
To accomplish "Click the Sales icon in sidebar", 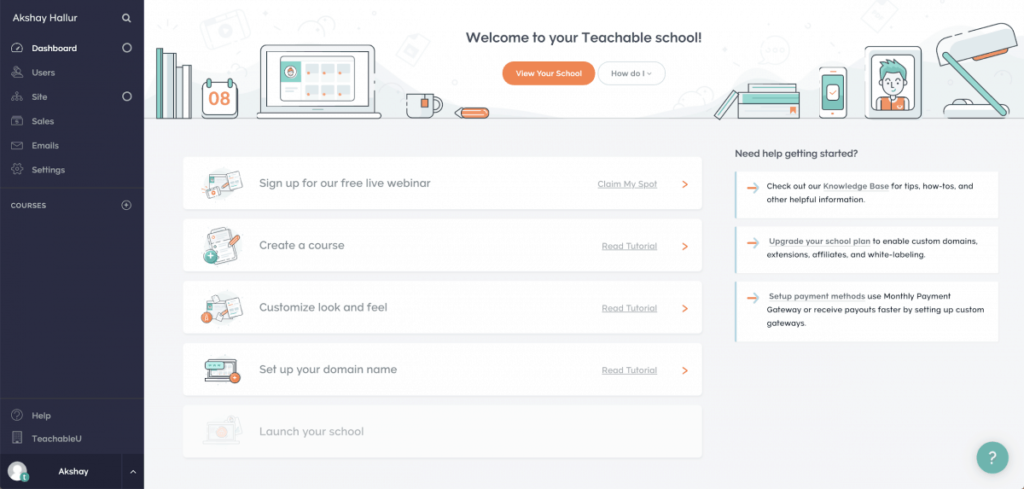I will point(18,121).
